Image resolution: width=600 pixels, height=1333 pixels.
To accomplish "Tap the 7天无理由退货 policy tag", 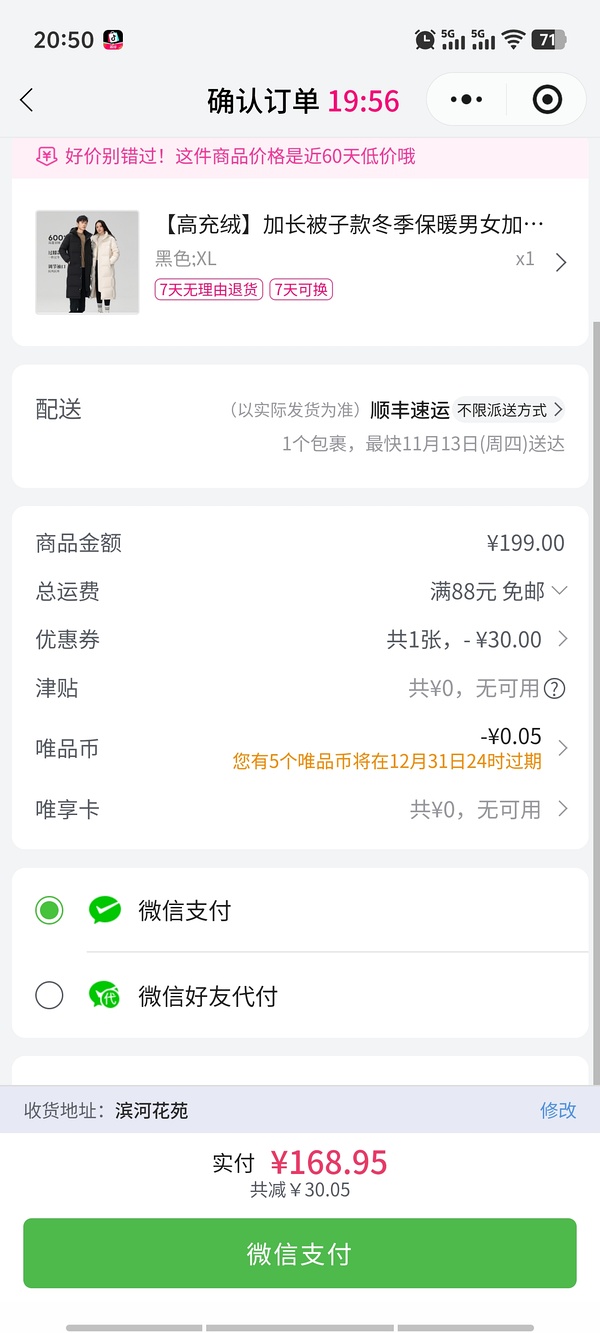I will pyautogui.click(x=208, y=292).
